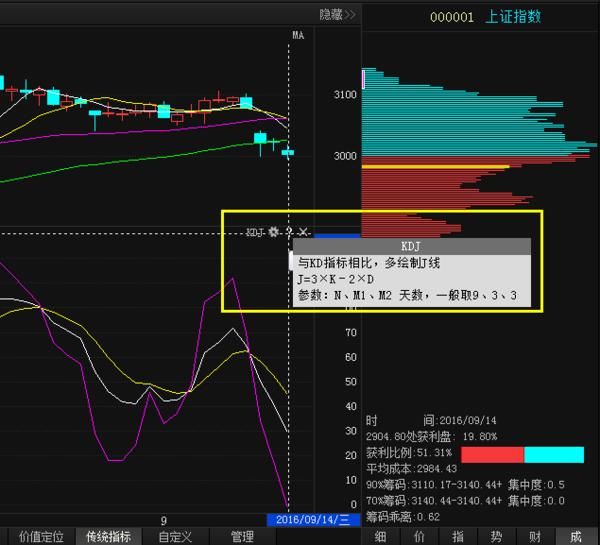Select the 成 cost distribution tab
The height and width of the screenshot is (545, 600).
(x=575, y=537)
